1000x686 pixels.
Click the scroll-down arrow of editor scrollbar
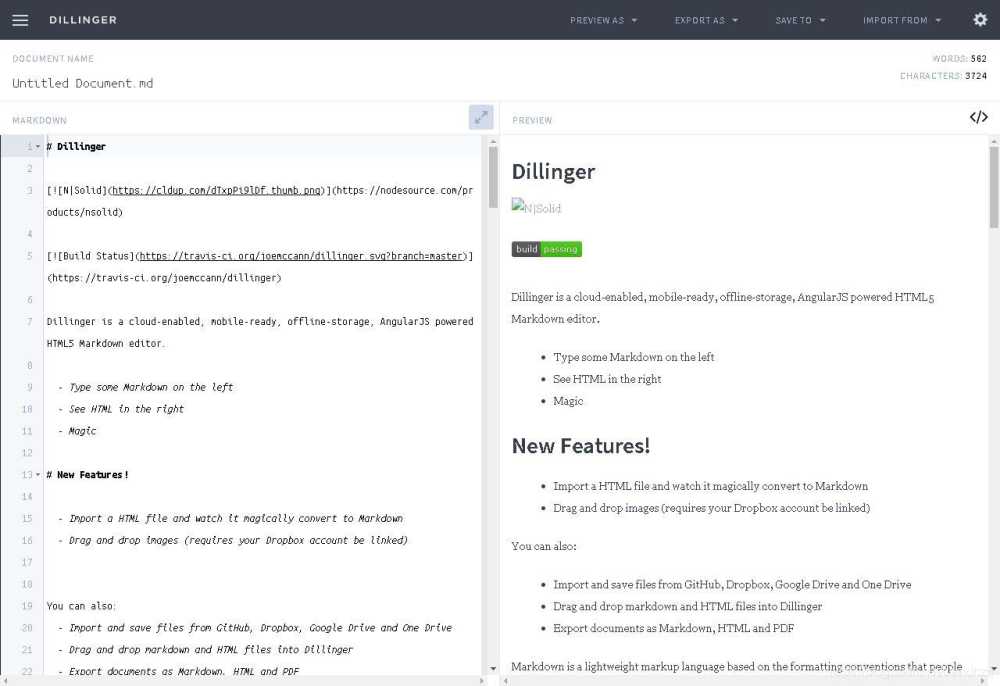tap(493, 668)
